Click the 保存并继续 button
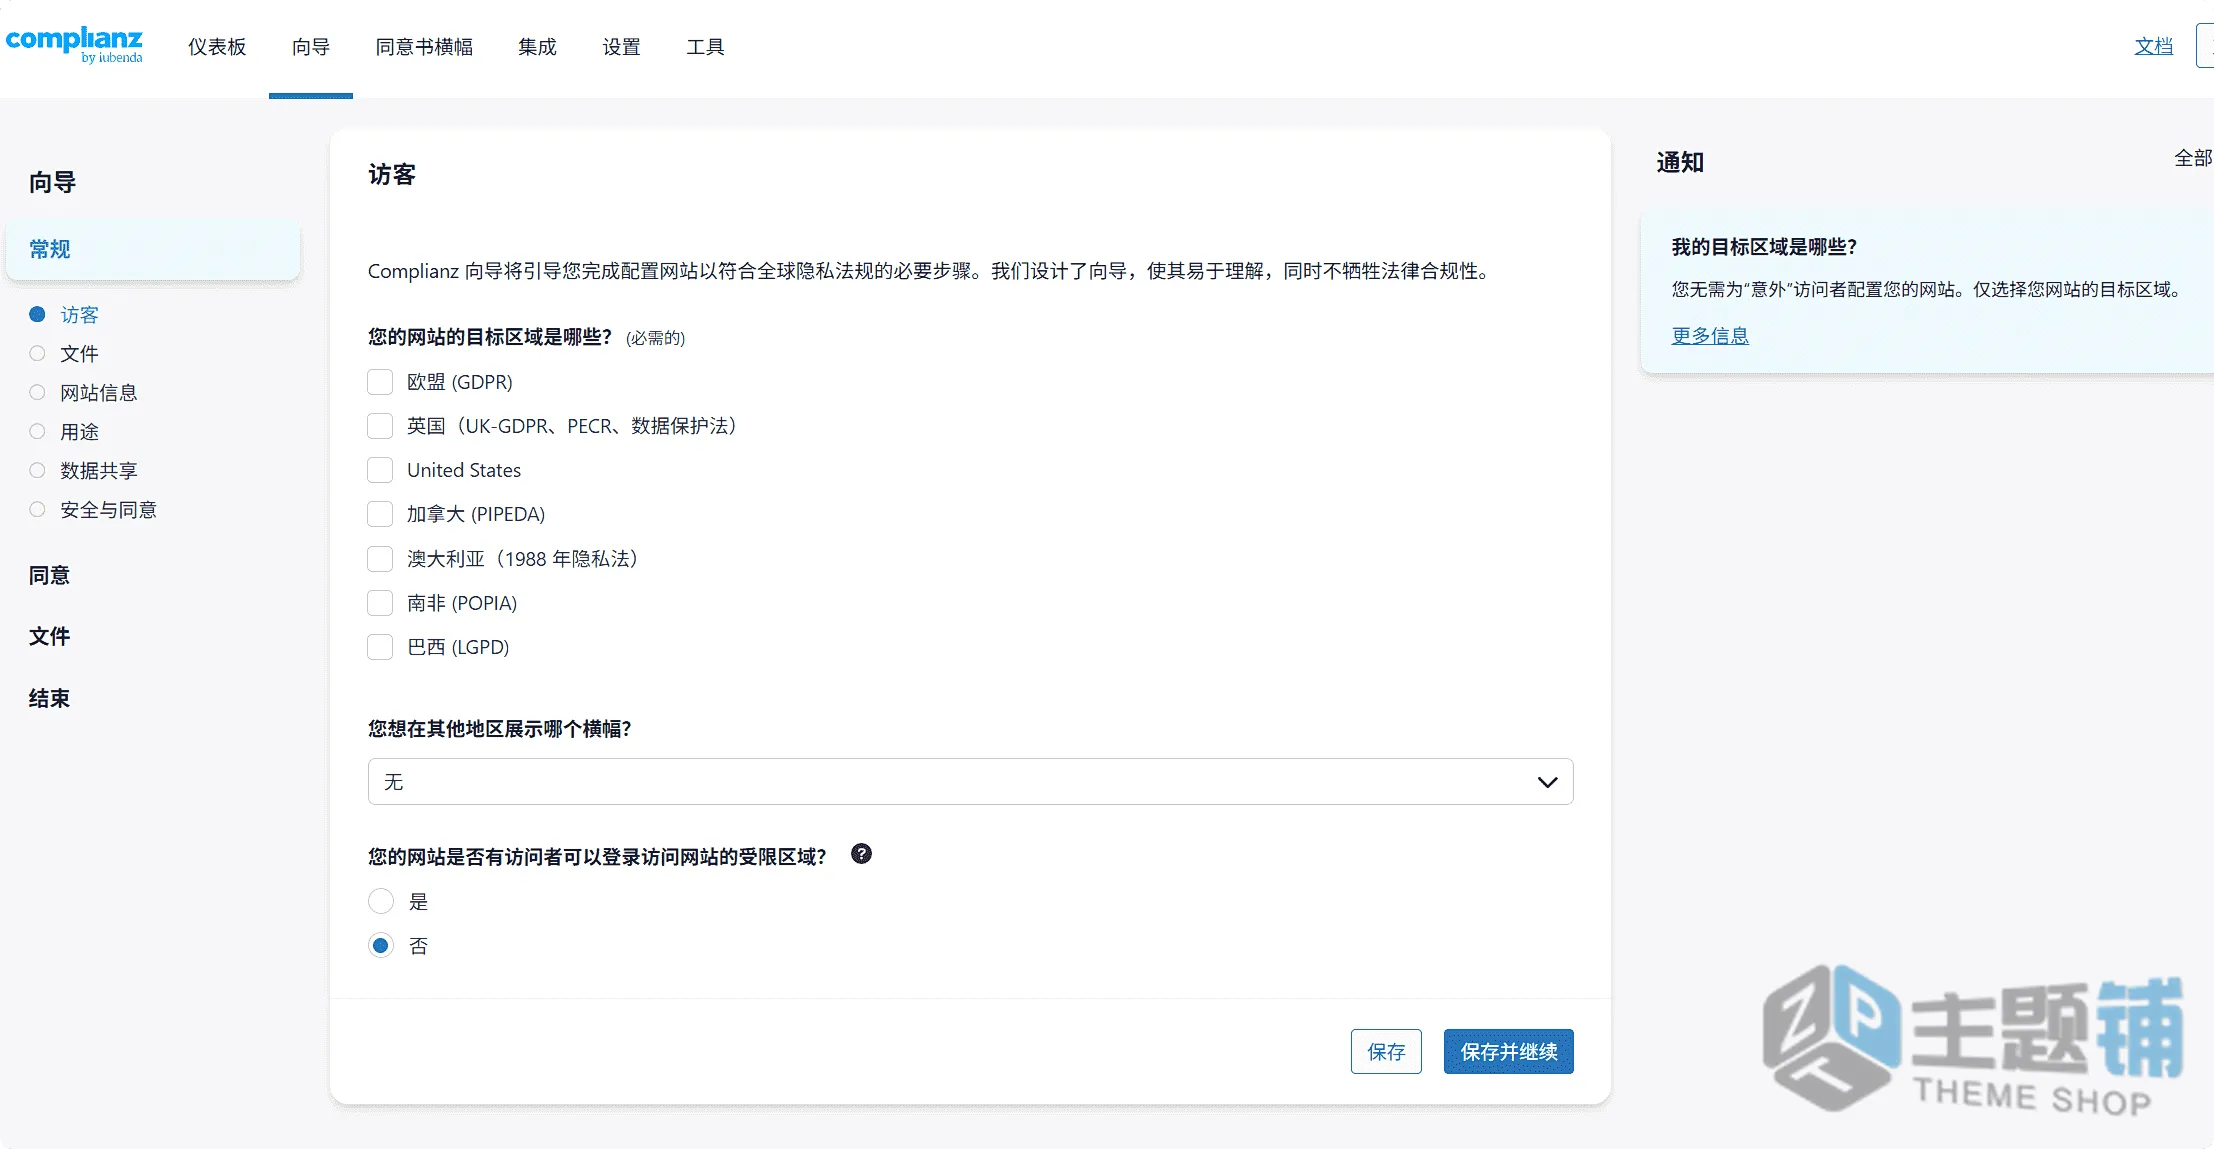Screen dimensions: 2214x1149 tap(1509, 1051)
